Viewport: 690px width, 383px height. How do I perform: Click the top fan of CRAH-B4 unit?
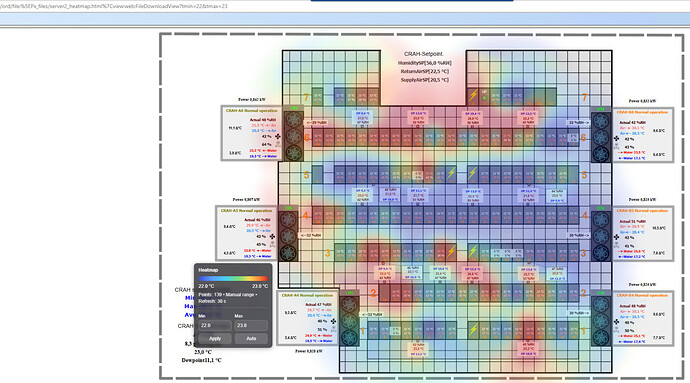coord(601,305)
